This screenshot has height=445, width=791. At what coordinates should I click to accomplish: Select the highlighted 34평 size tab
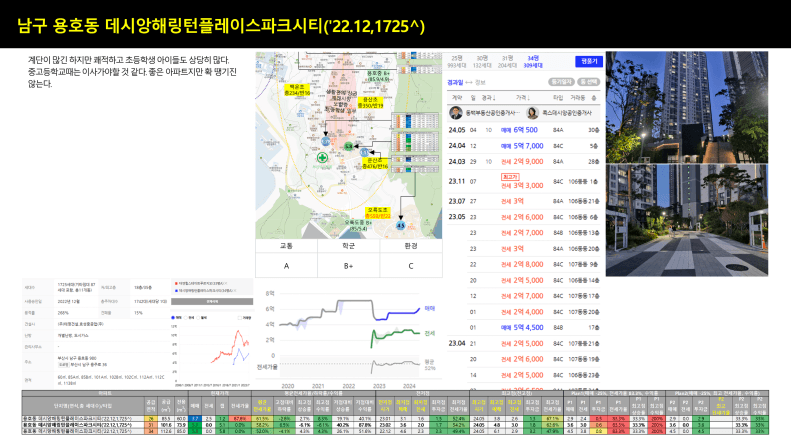coord(533,62)
